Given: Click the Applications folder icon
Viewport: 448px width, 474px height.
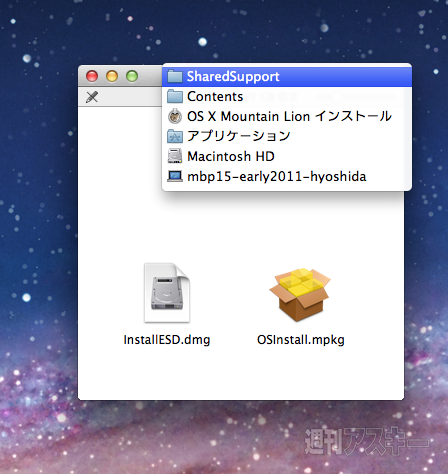Looking at the screenshot, I should 175,136.
